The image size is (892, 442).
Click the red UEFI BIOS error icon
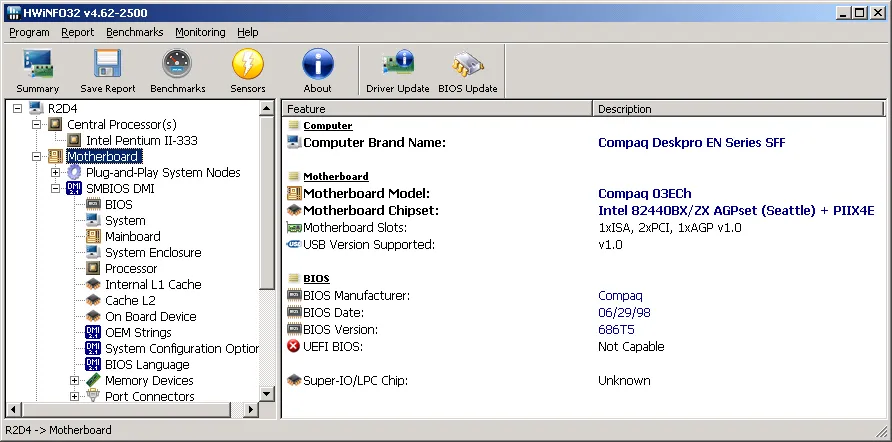point(294,346)
